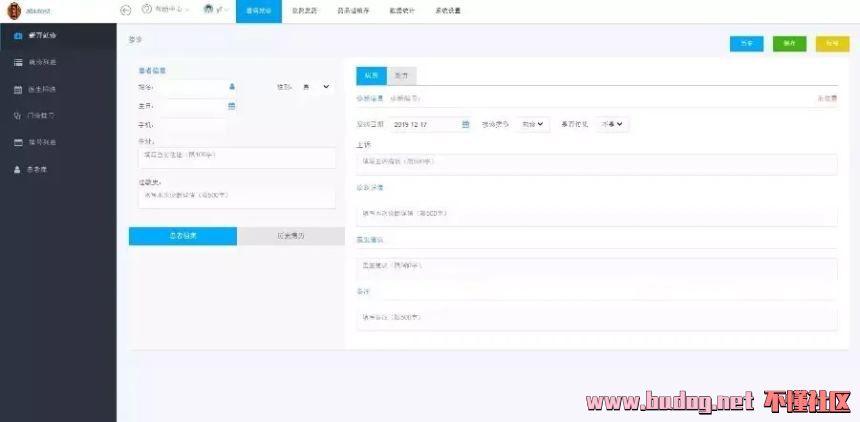Viewport: 860px width, 422px height.
Task: Click the remarks textarea ending the record form
Action: point(597,318)
